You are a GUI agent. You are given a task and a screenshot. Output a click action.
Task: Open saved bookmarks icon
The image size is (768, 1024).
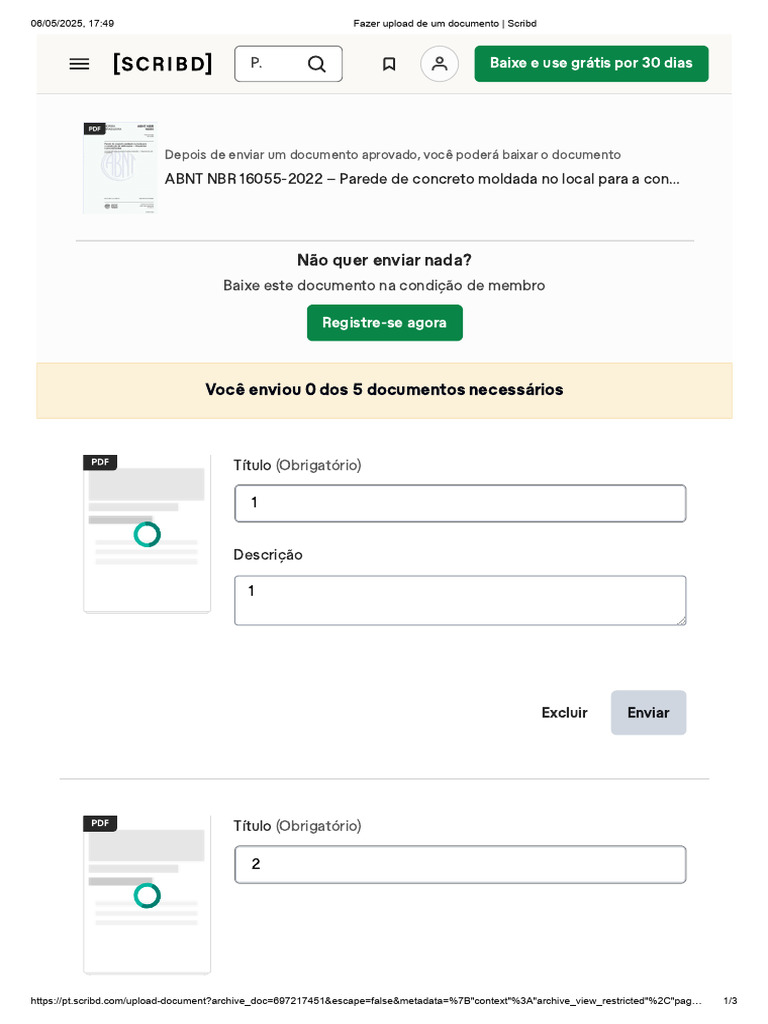389,64
